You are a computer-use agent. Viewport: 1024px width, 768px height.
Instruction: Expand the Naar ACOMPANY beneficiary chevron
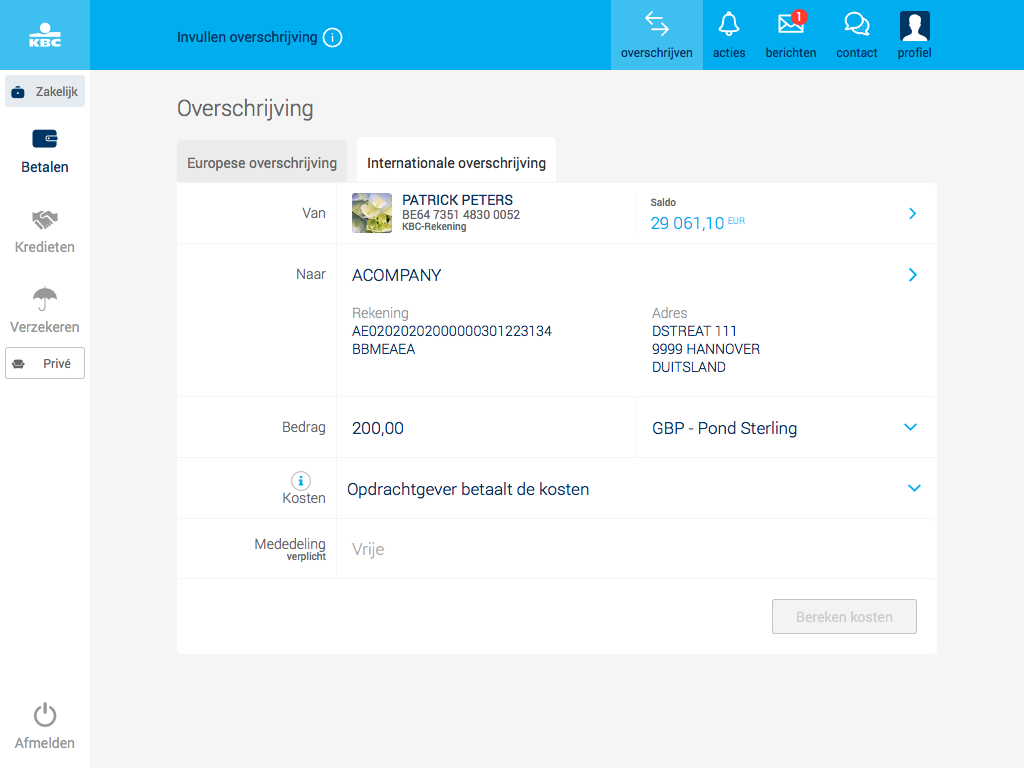(912, 275)
